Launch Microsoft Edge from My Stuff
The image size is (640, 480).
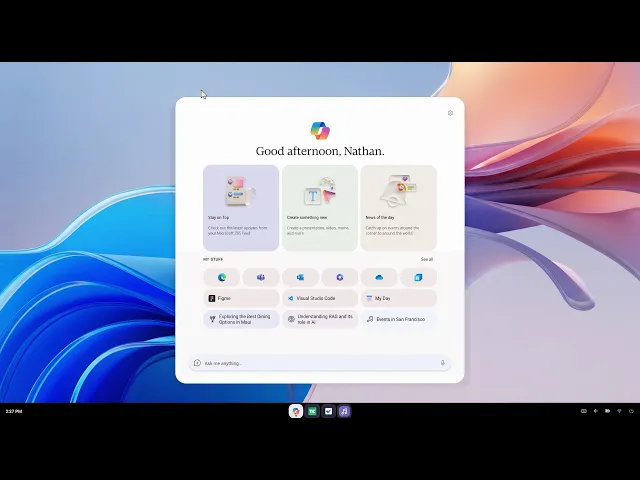[222, 278]
